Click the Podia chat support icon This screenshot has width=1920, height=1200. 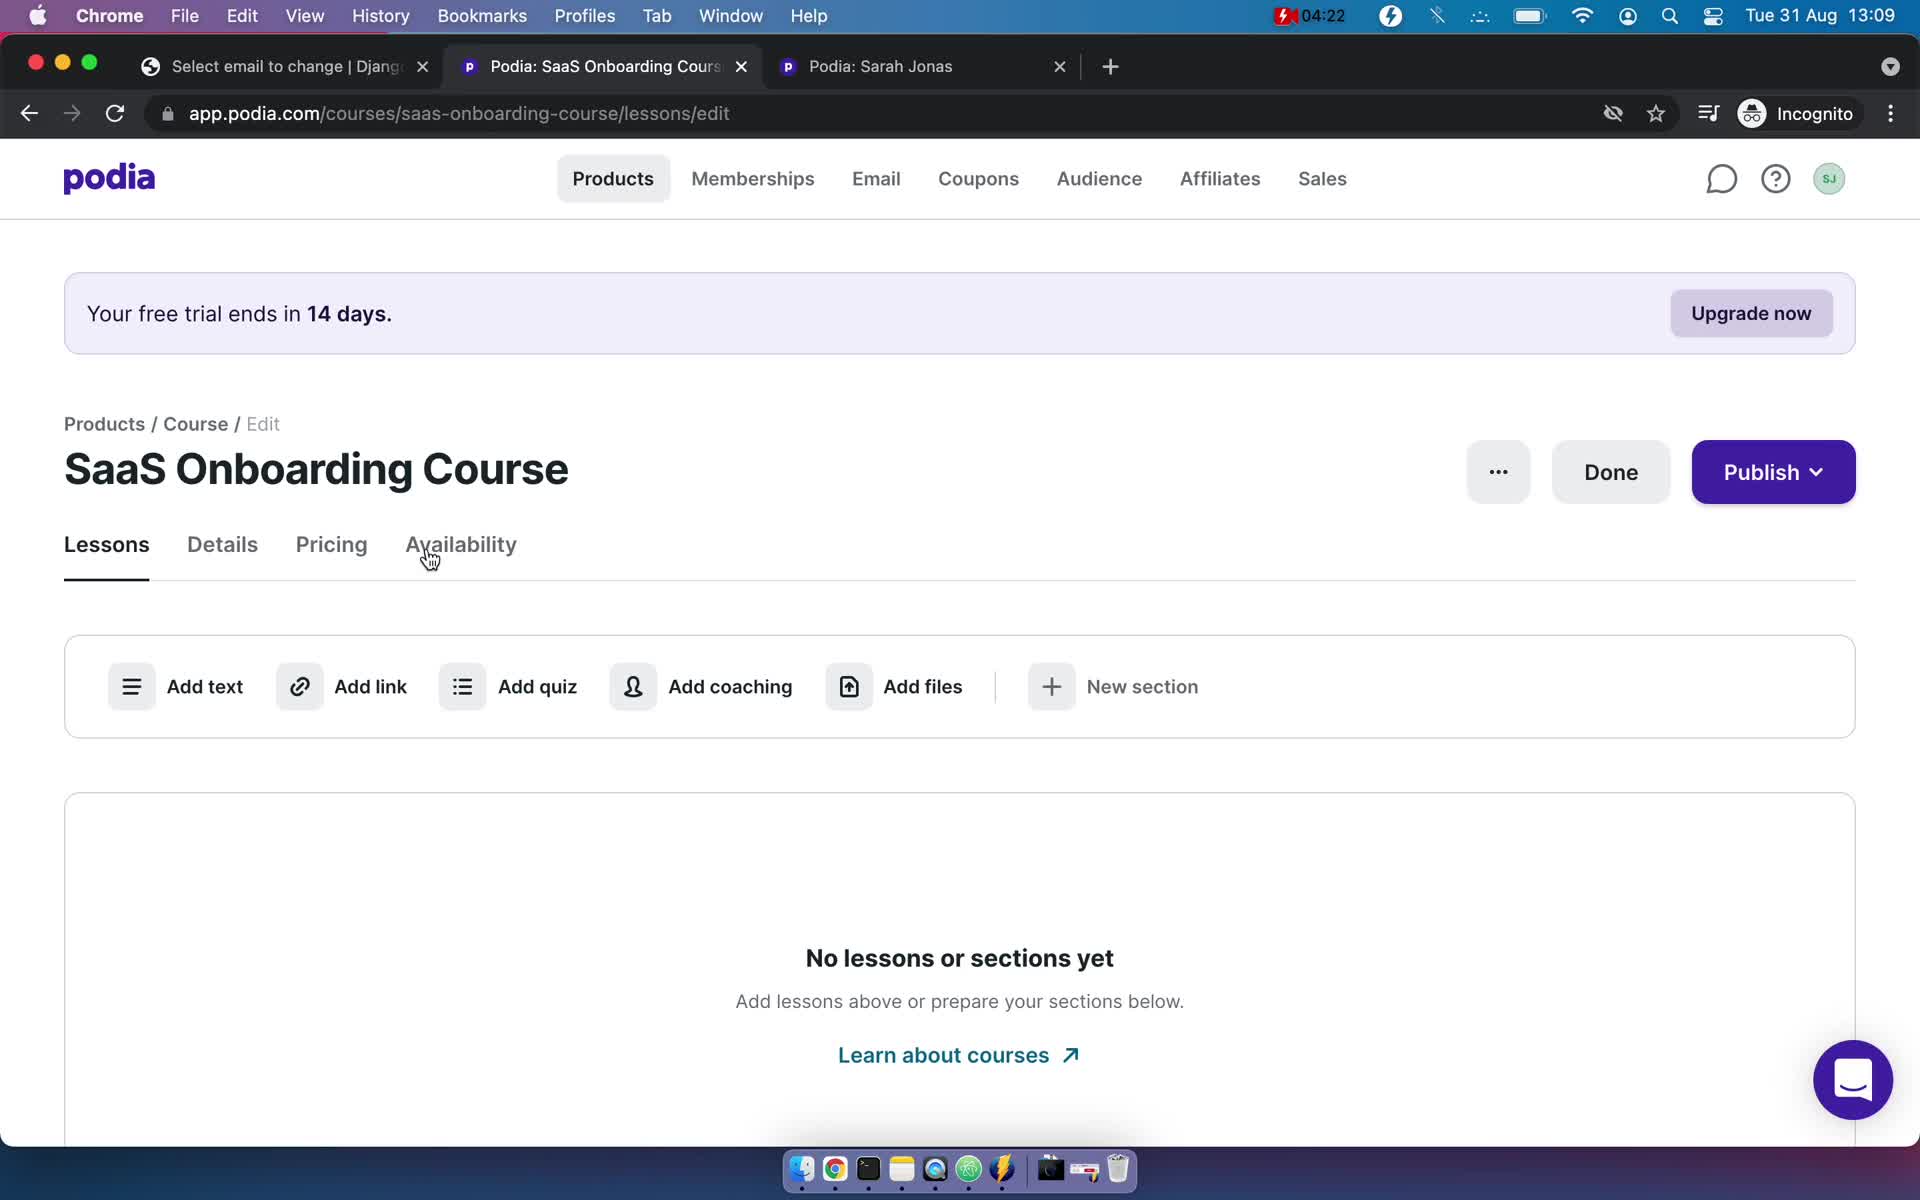1852,1080
